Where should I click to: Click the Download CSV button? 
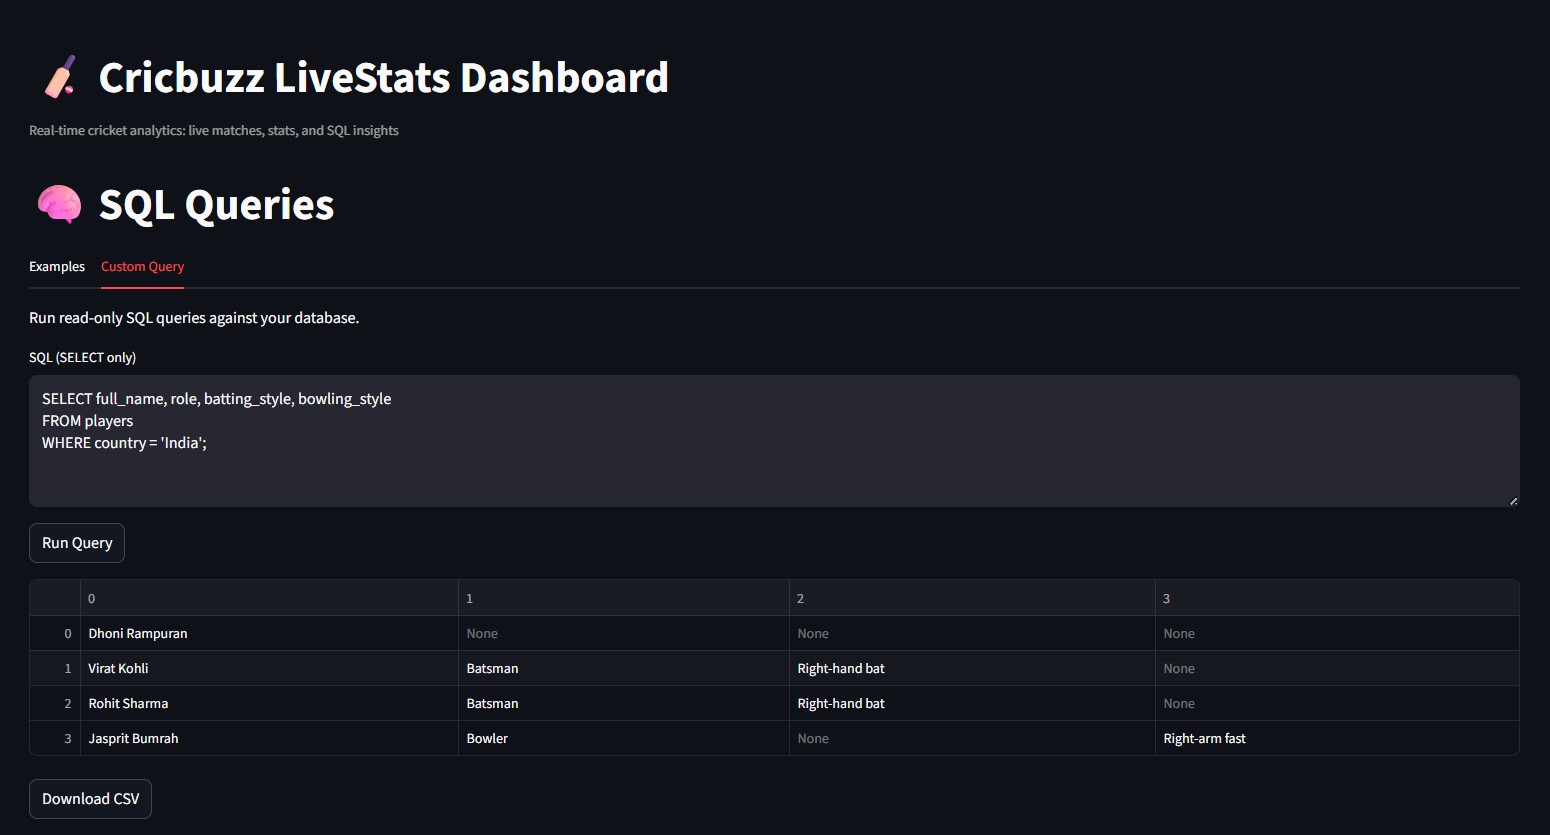click(x=90, y=799)
